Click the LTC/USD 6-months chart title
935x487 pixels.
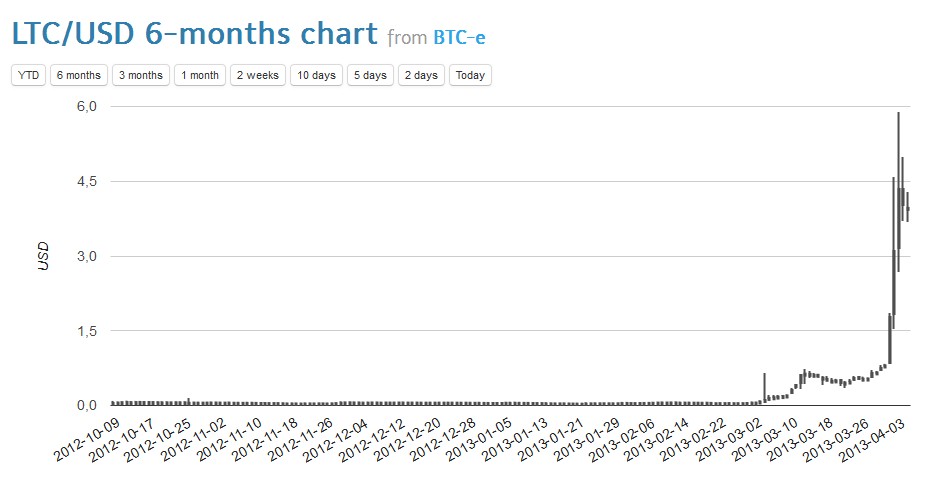click(195, 34)
